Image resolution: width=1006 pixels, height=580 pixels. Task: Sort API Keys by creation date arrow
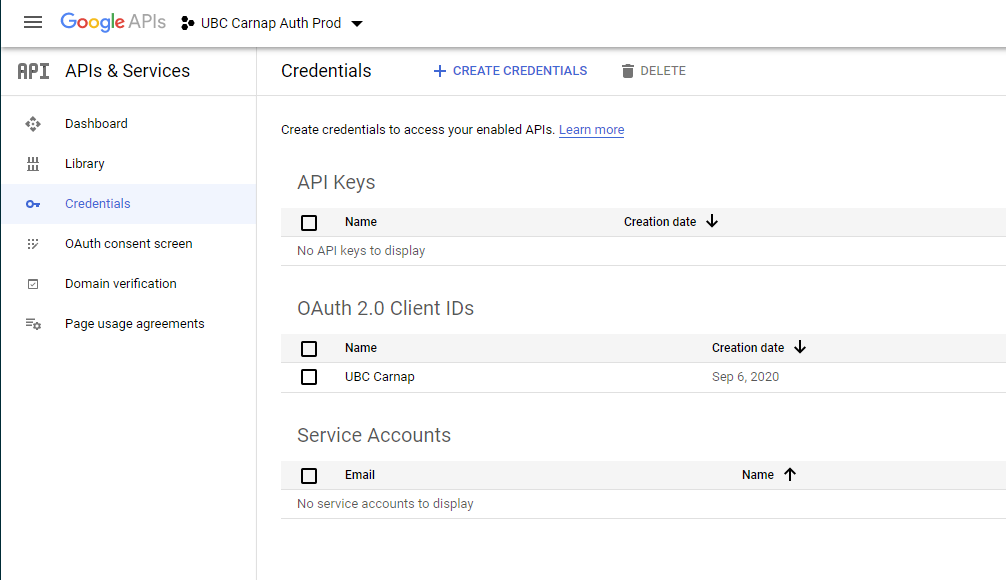coord(712,221)
